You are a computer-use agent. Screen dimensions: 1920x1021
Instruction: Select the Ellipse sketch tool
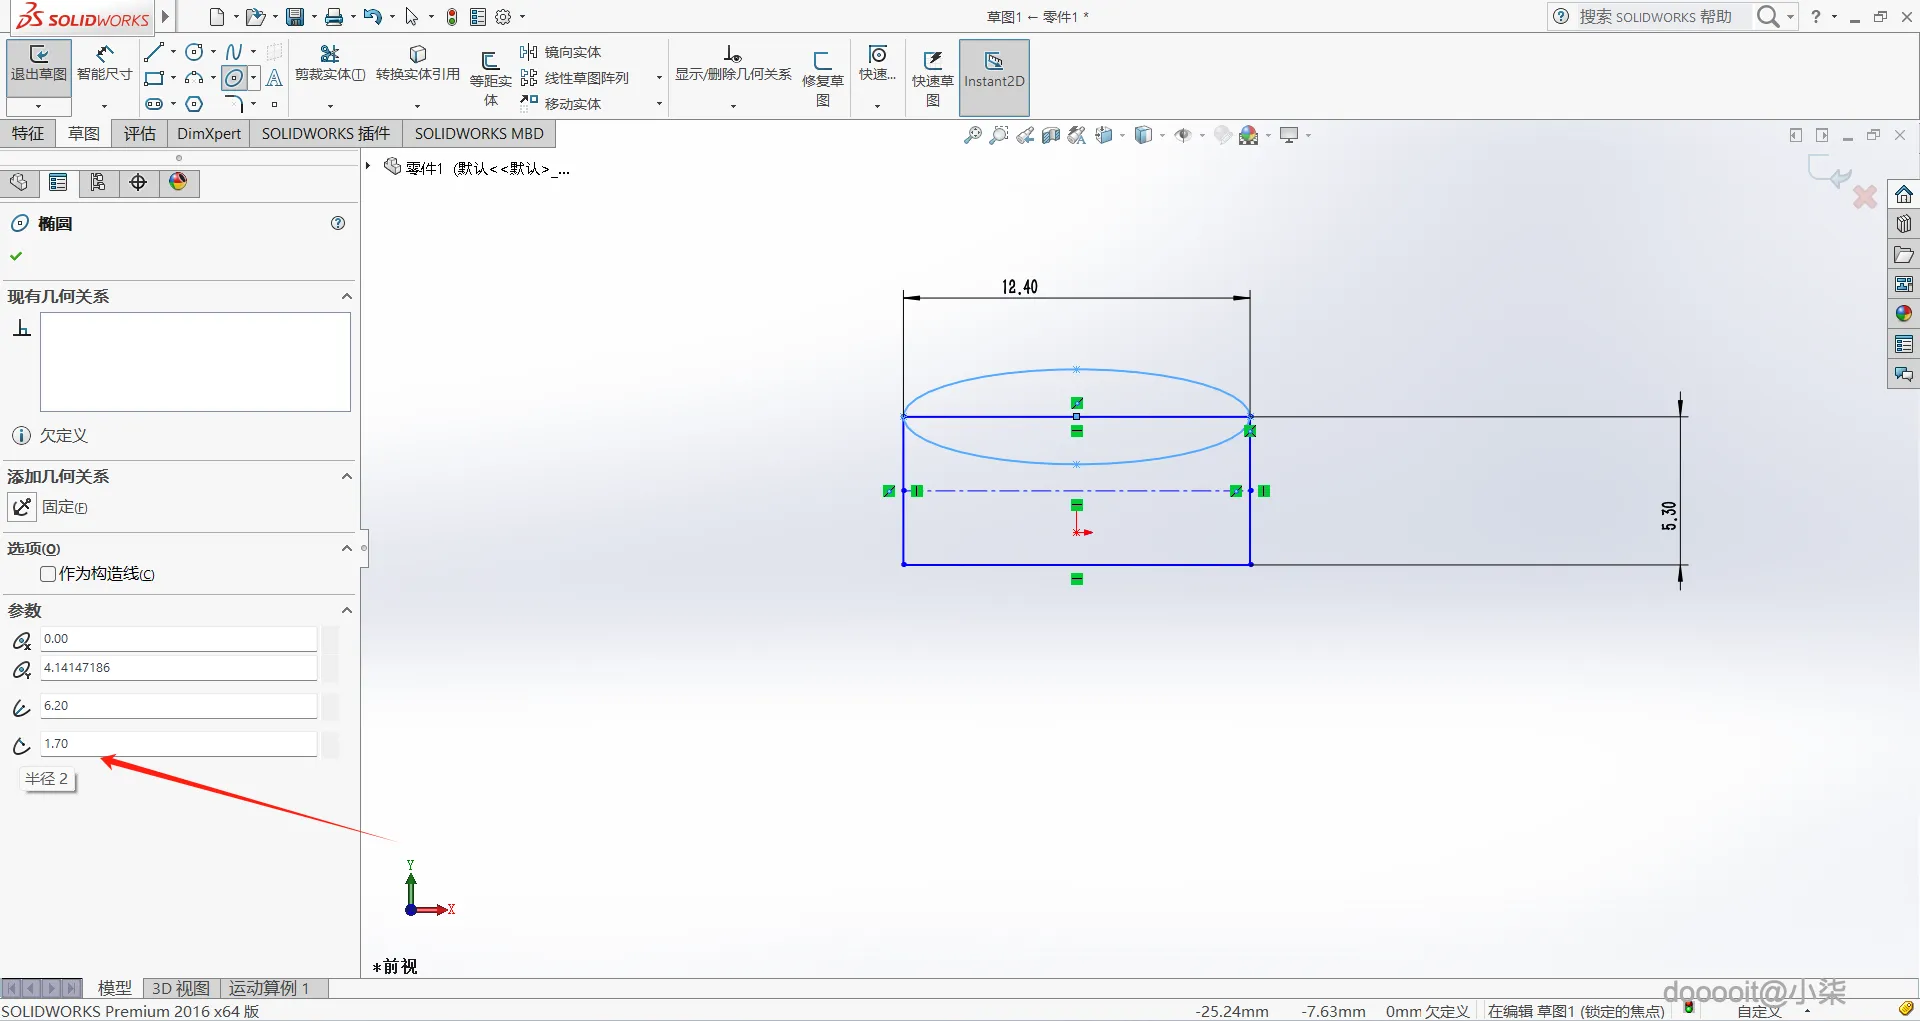pyautogui.click(x=234, y=78)
